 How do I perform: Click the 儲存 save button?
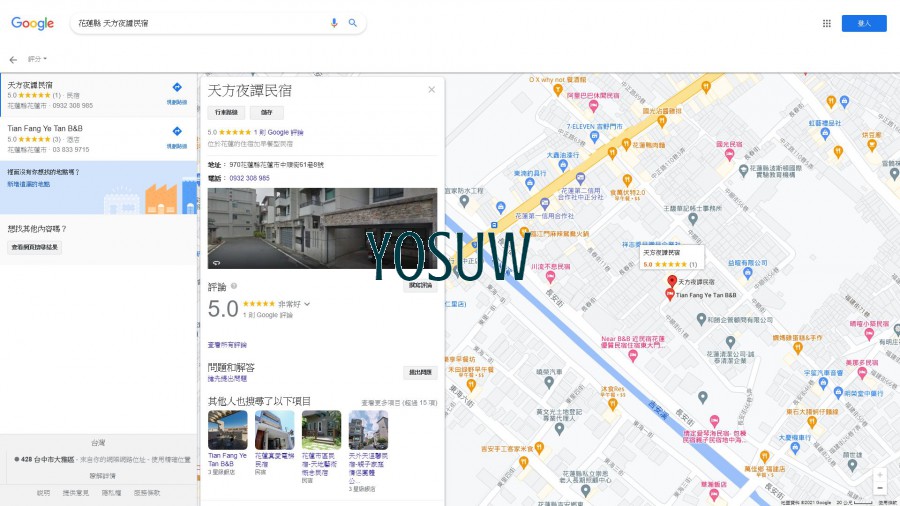click(267, 113)
